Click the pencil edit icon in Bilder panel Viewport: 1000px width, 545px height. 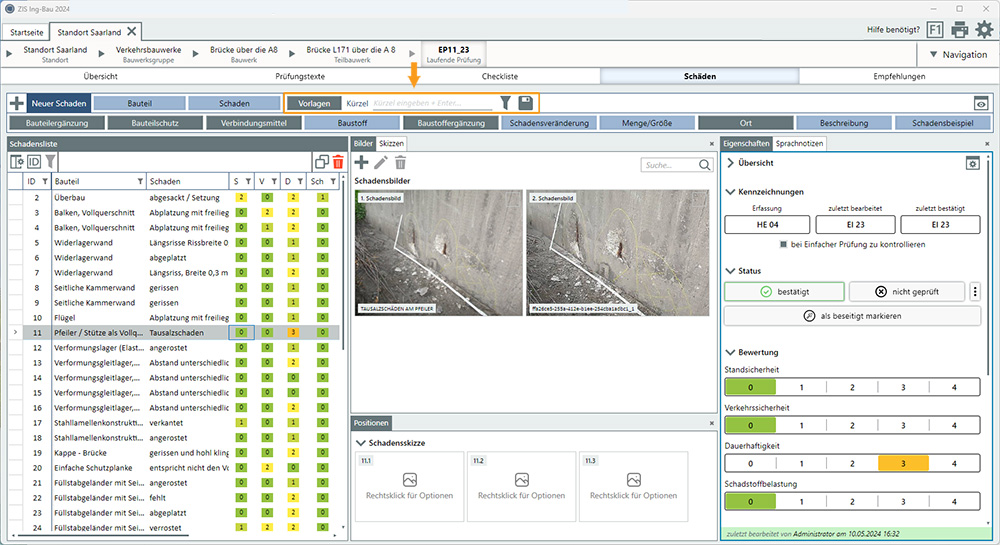[x=381, y=162]
